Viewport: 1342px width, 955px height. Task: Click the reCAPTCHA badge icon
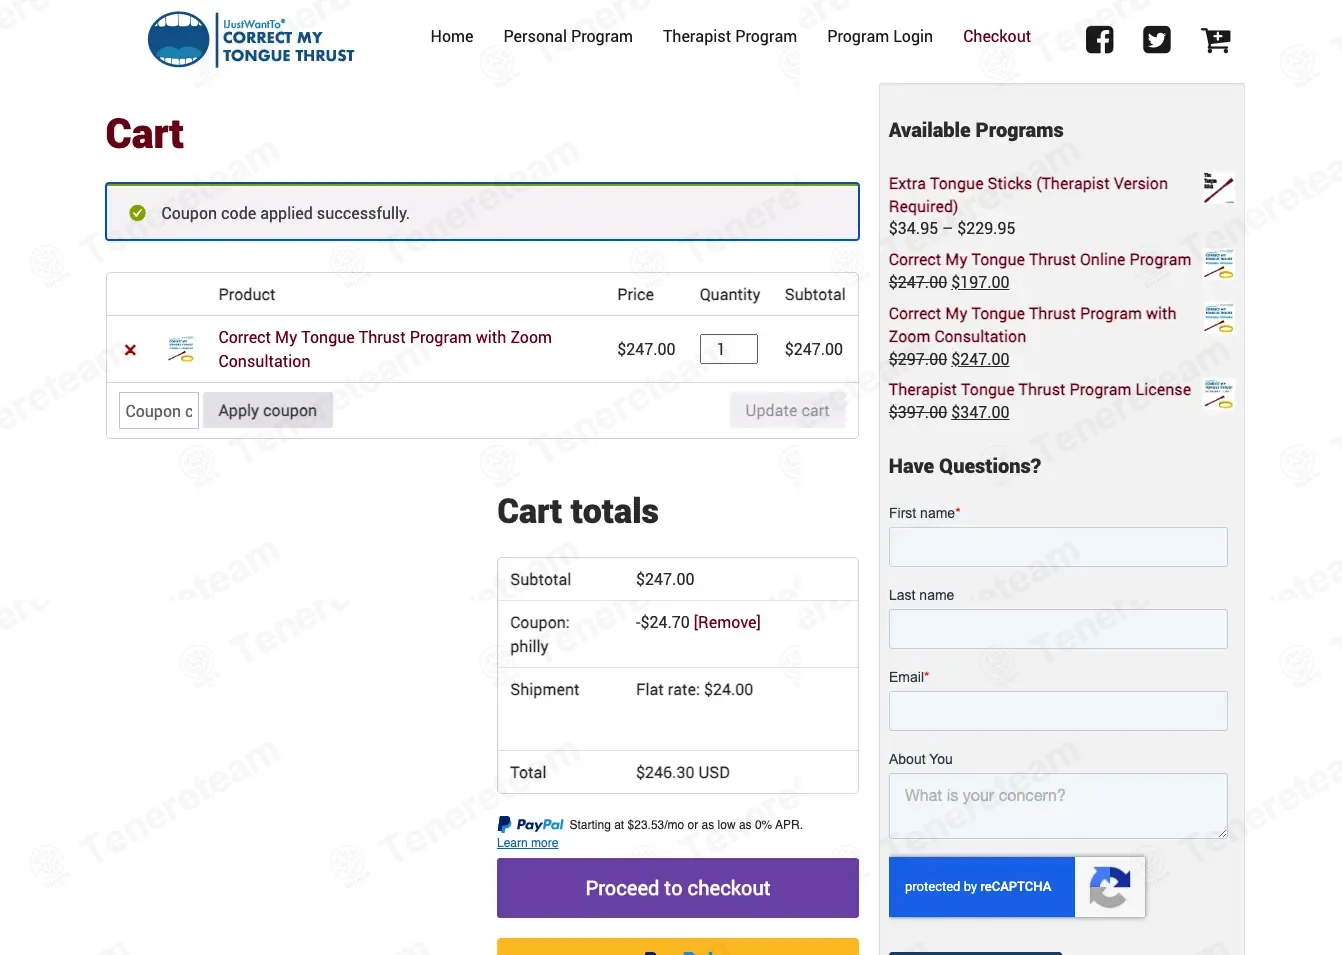1109,886
